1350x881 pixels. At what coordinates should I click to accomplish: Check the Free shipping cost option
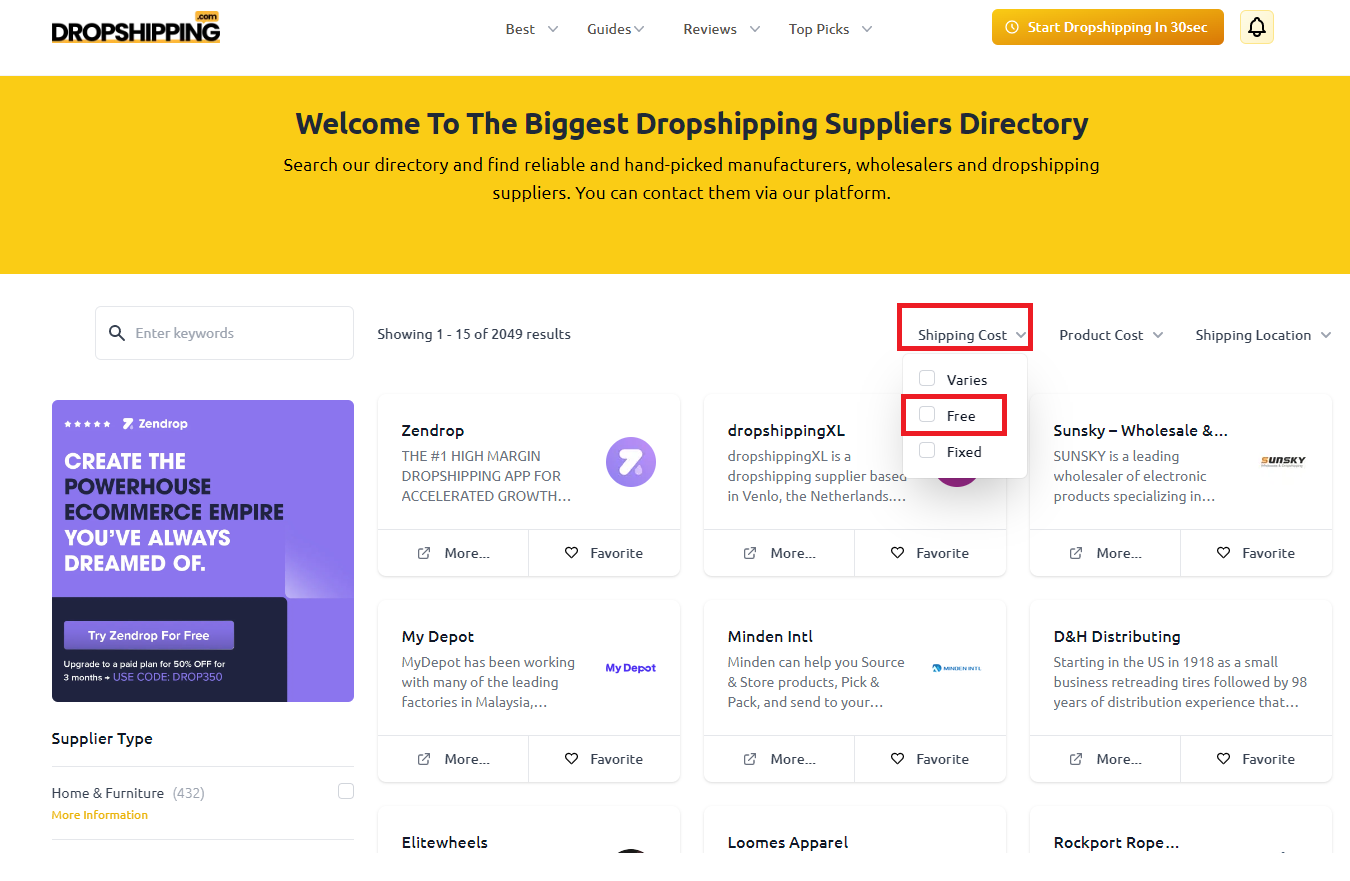[927, 414]
